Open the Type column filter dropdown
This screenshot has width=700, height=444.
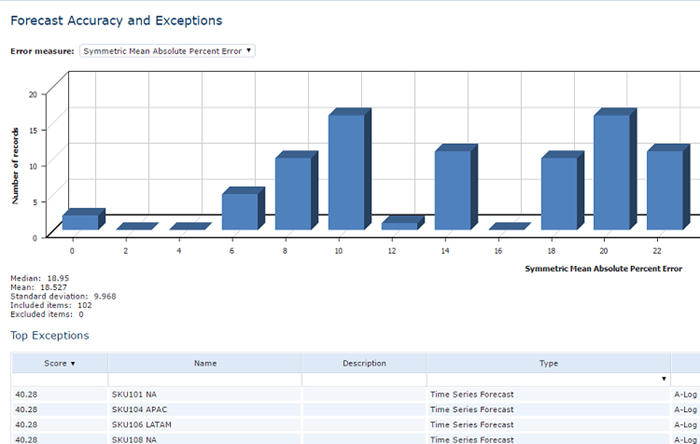pyautogui.click(x=663, y=379)
